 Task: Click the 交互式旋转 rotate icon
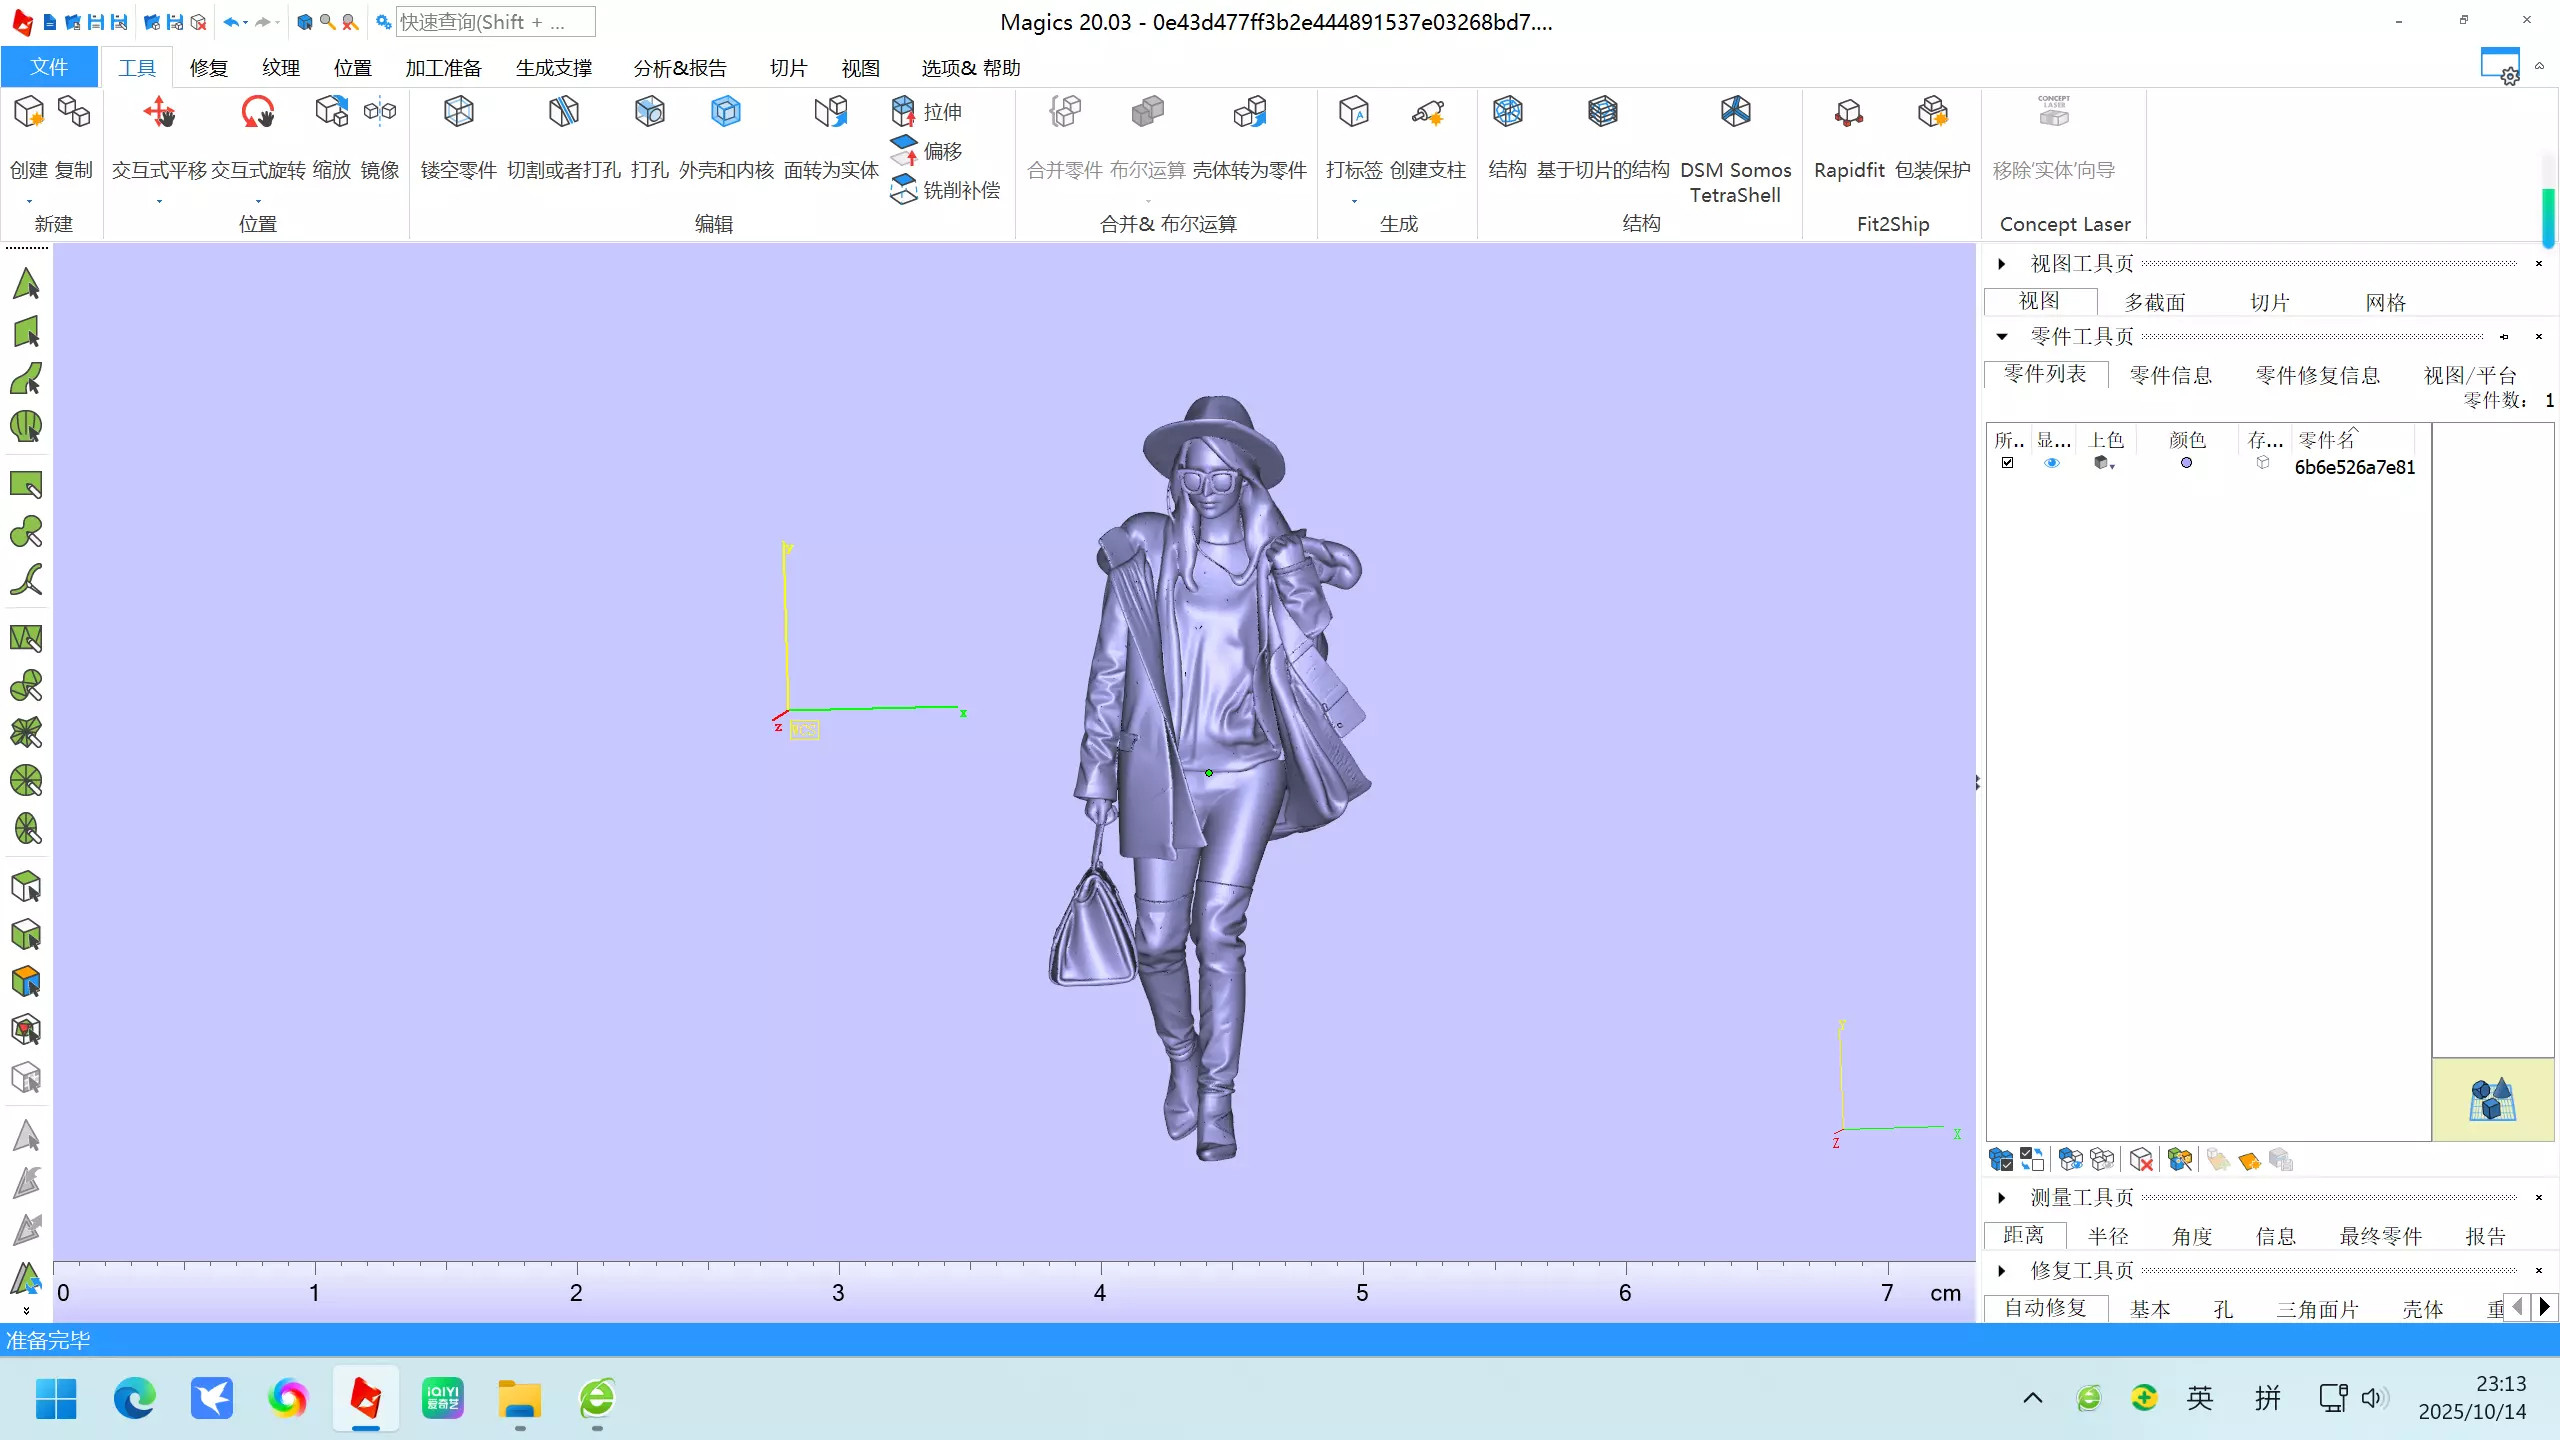tap(258, 112)
